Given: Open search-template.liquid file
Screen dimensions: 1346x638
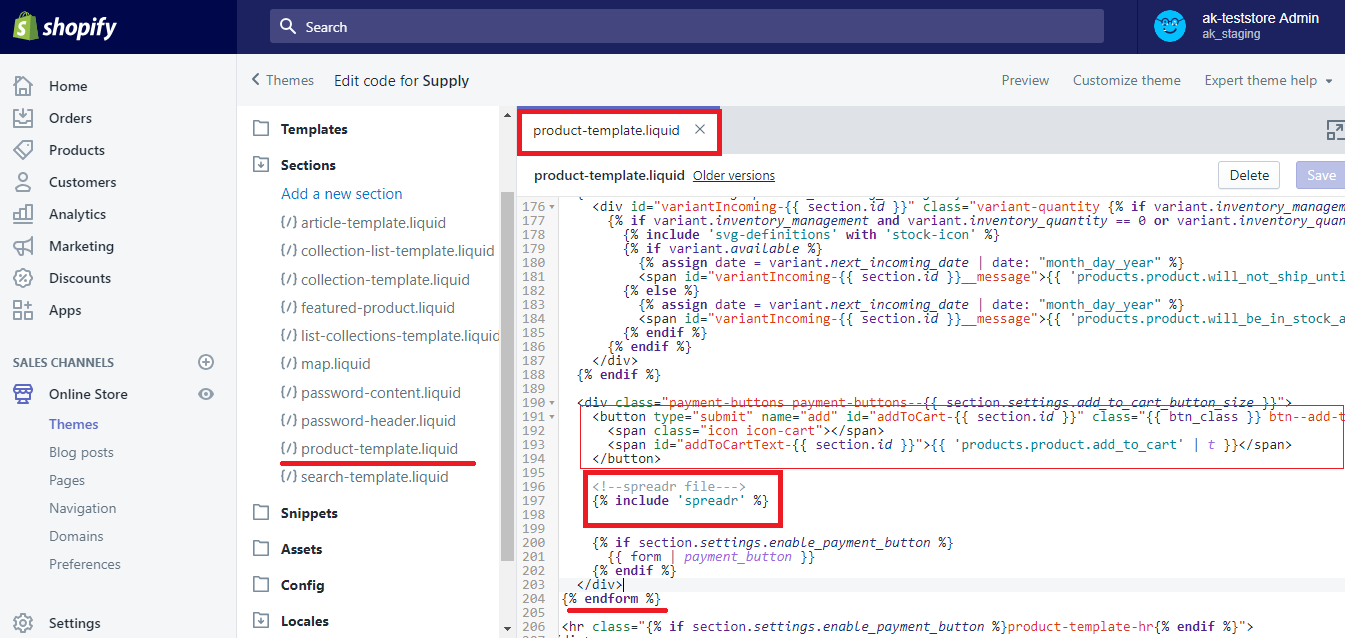Looking at the screenshot, I should click(x=365, y=477).
